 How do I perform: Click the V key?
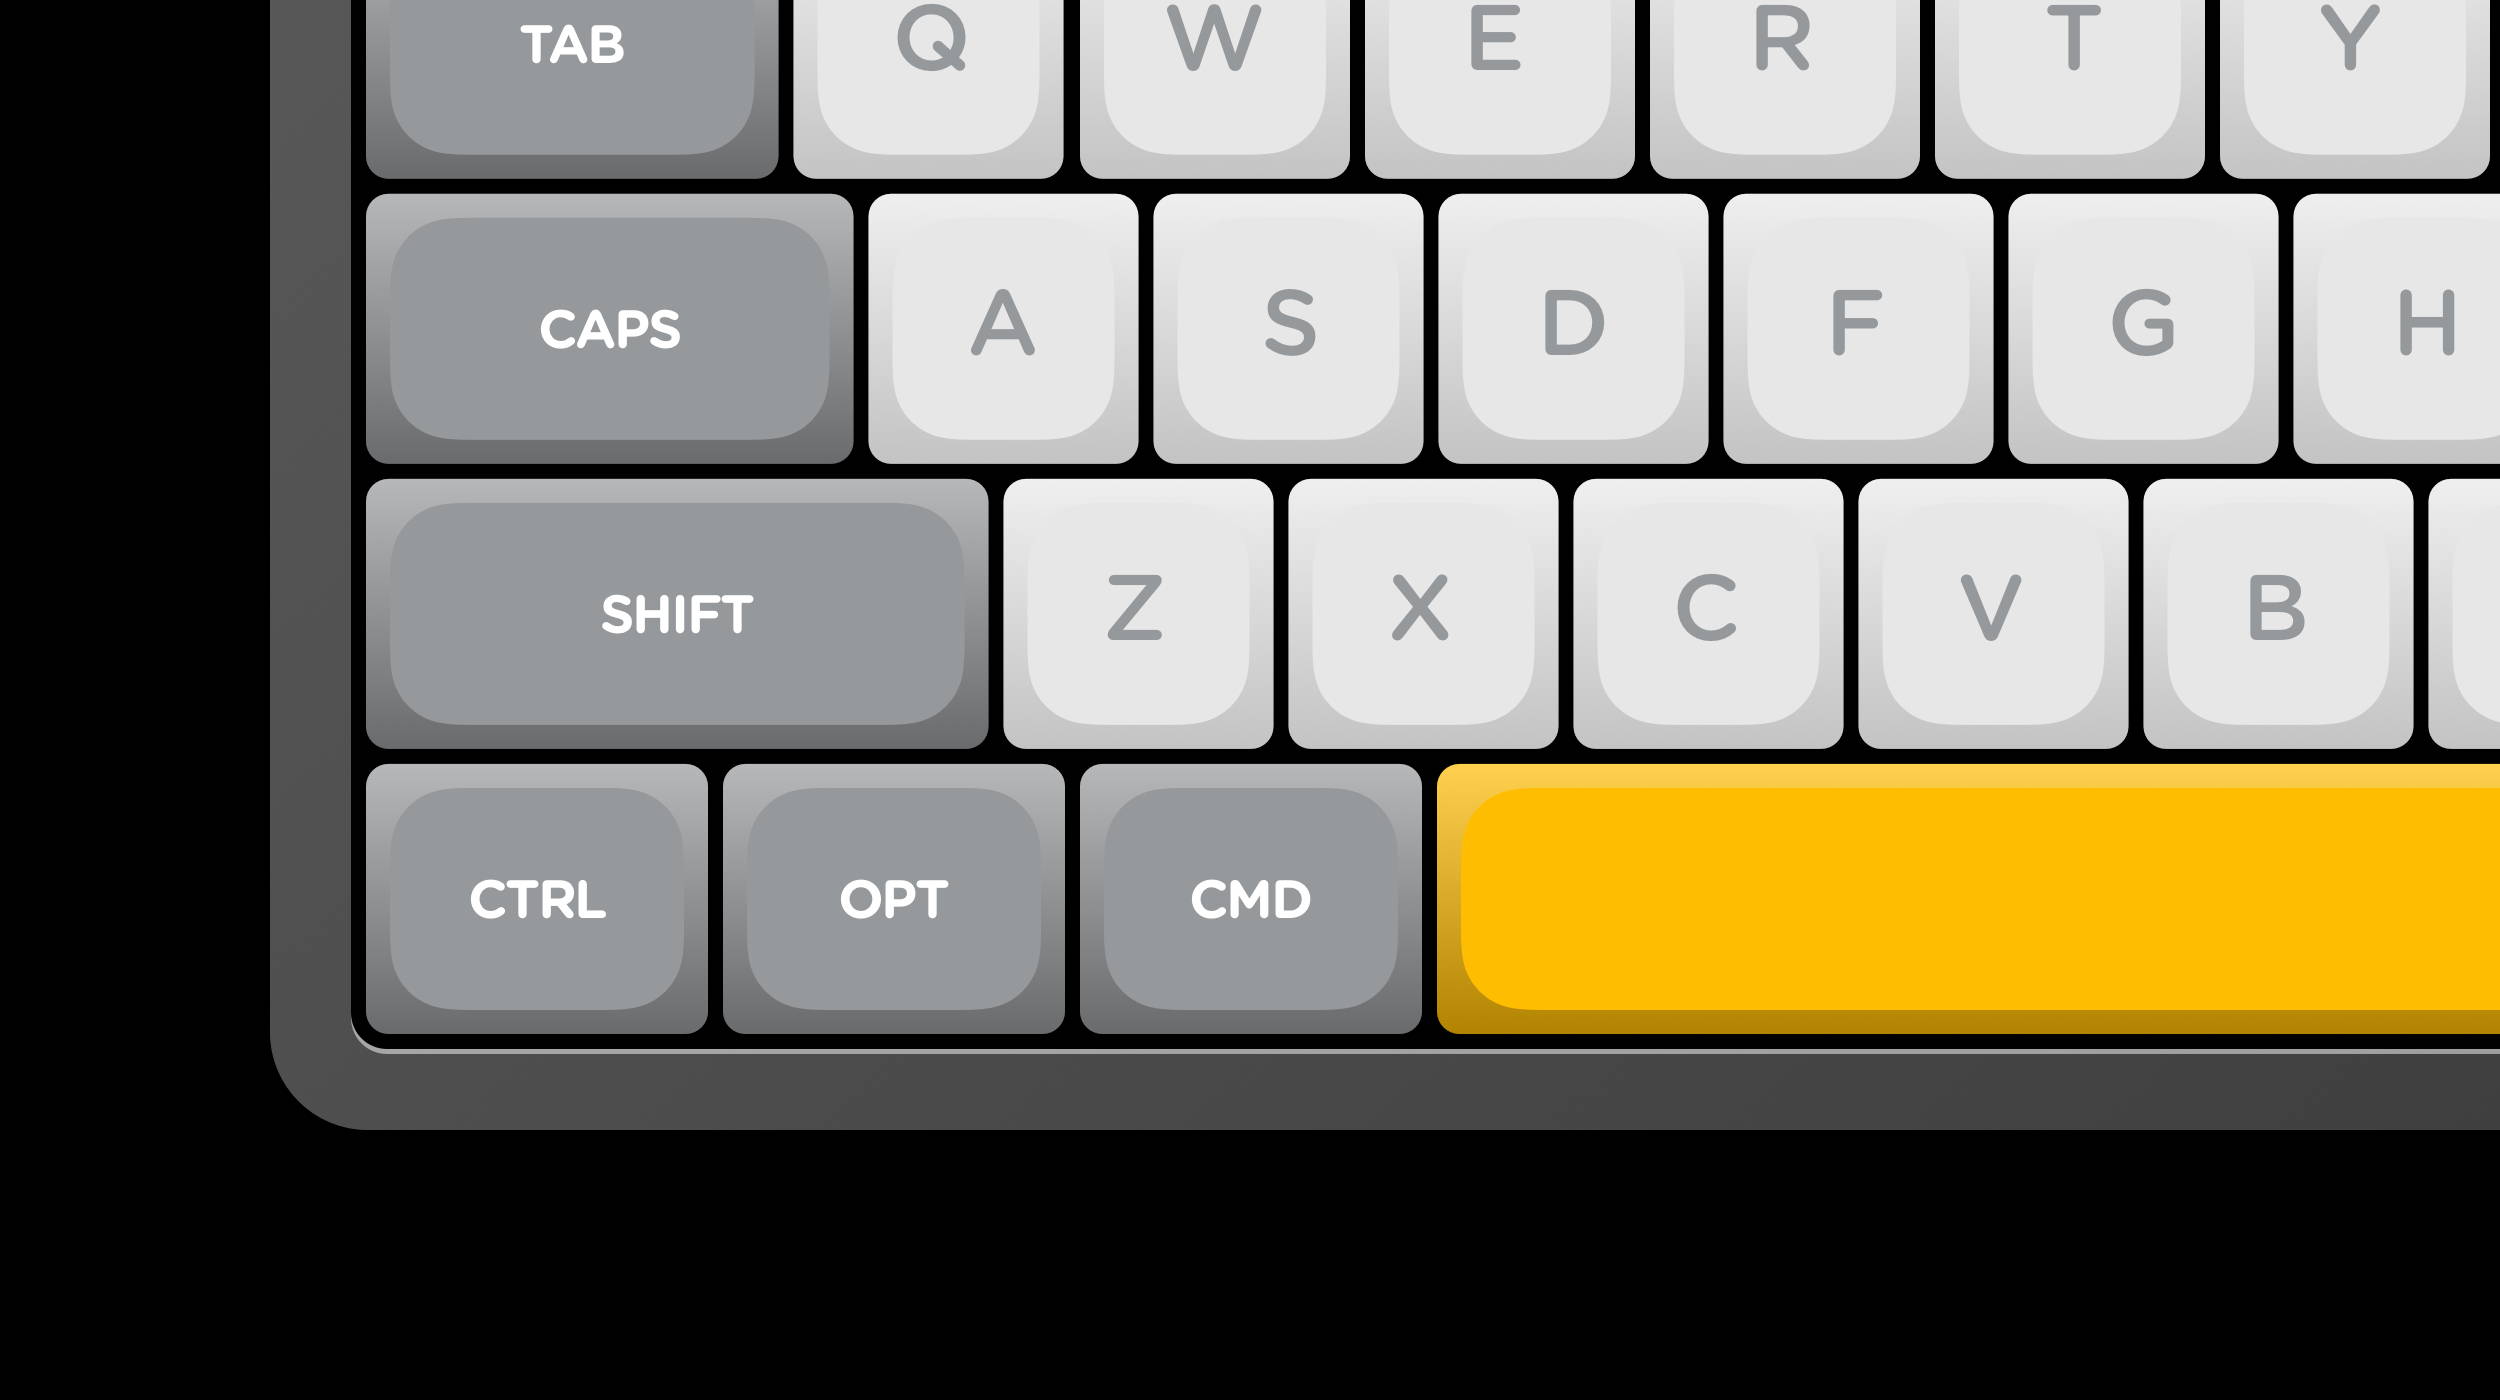click(x=1993, y=613)
